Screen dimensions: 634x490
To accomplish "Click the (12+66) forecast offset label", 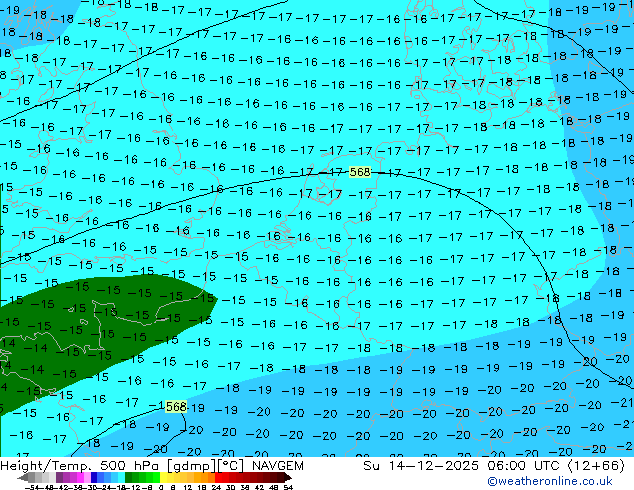I will point(596,465).
